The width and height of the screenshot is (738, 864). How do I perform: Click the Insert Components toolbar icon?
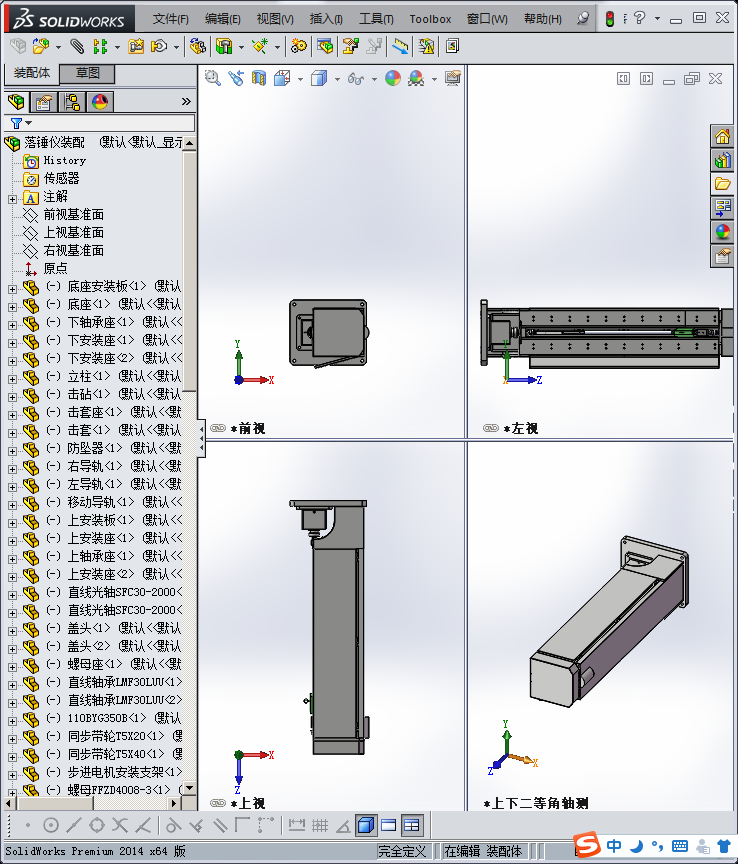pos(40,46)
